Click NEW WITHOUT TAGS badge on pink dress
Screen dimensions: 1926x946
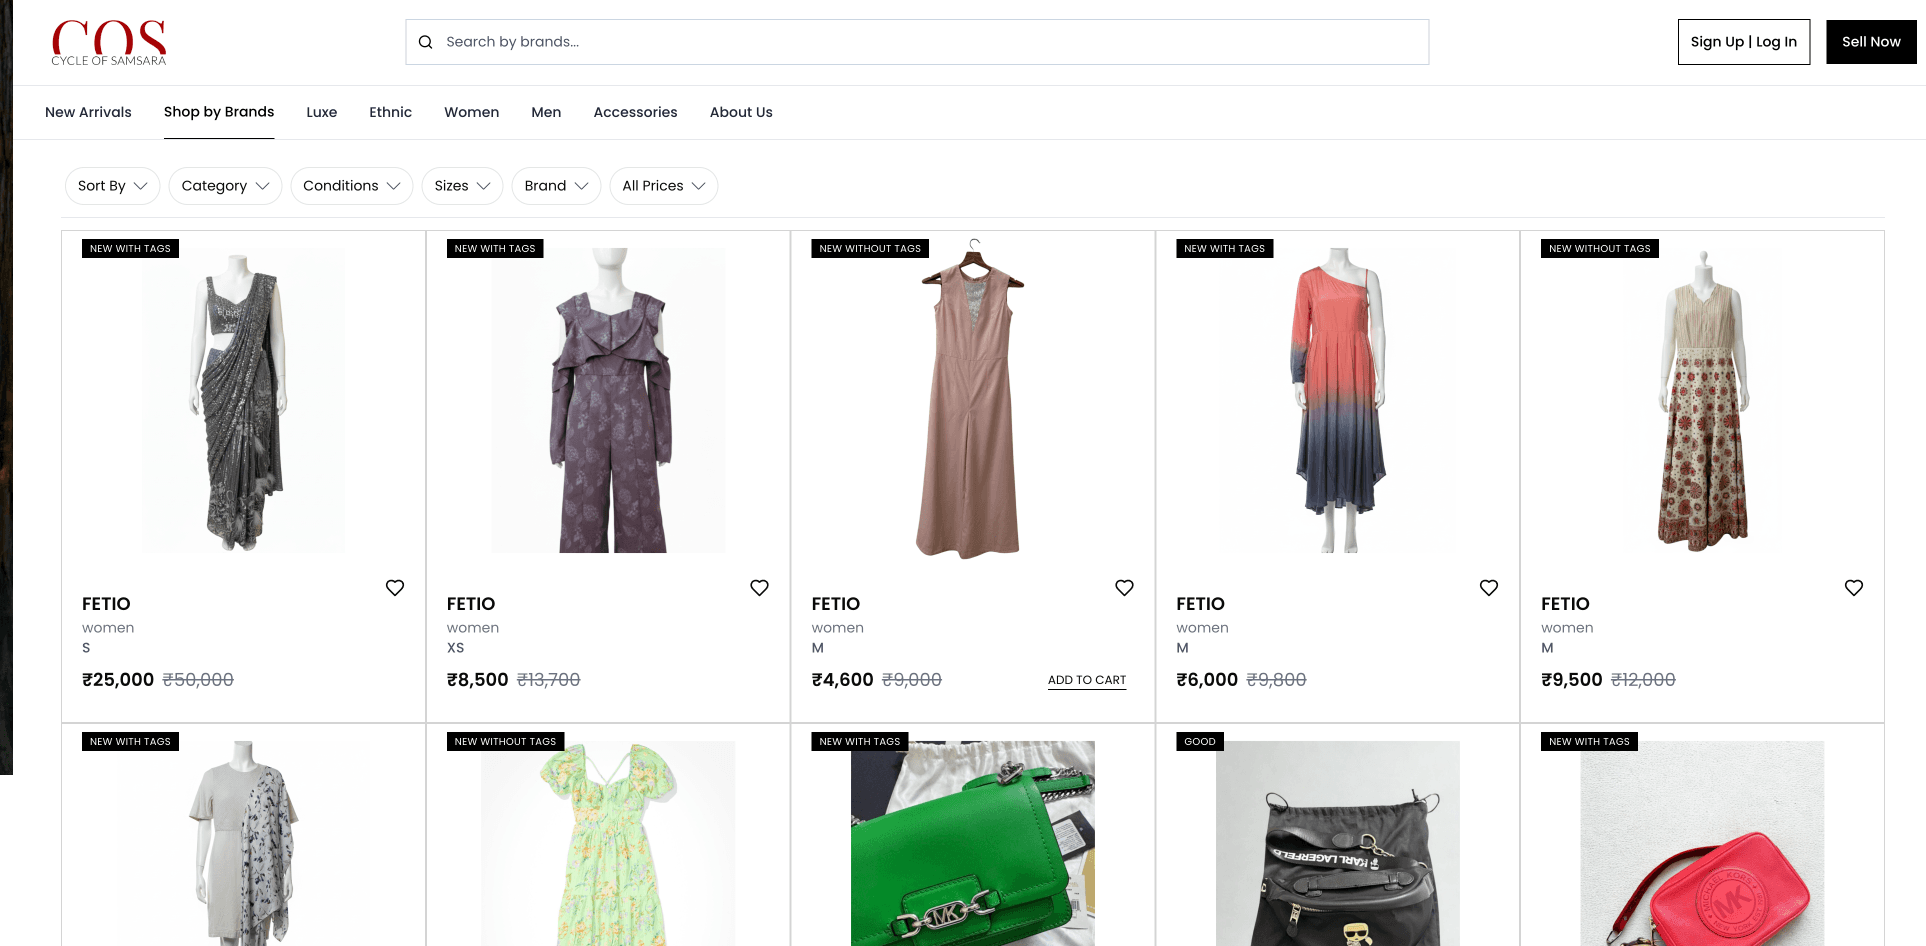click(870, 248)
